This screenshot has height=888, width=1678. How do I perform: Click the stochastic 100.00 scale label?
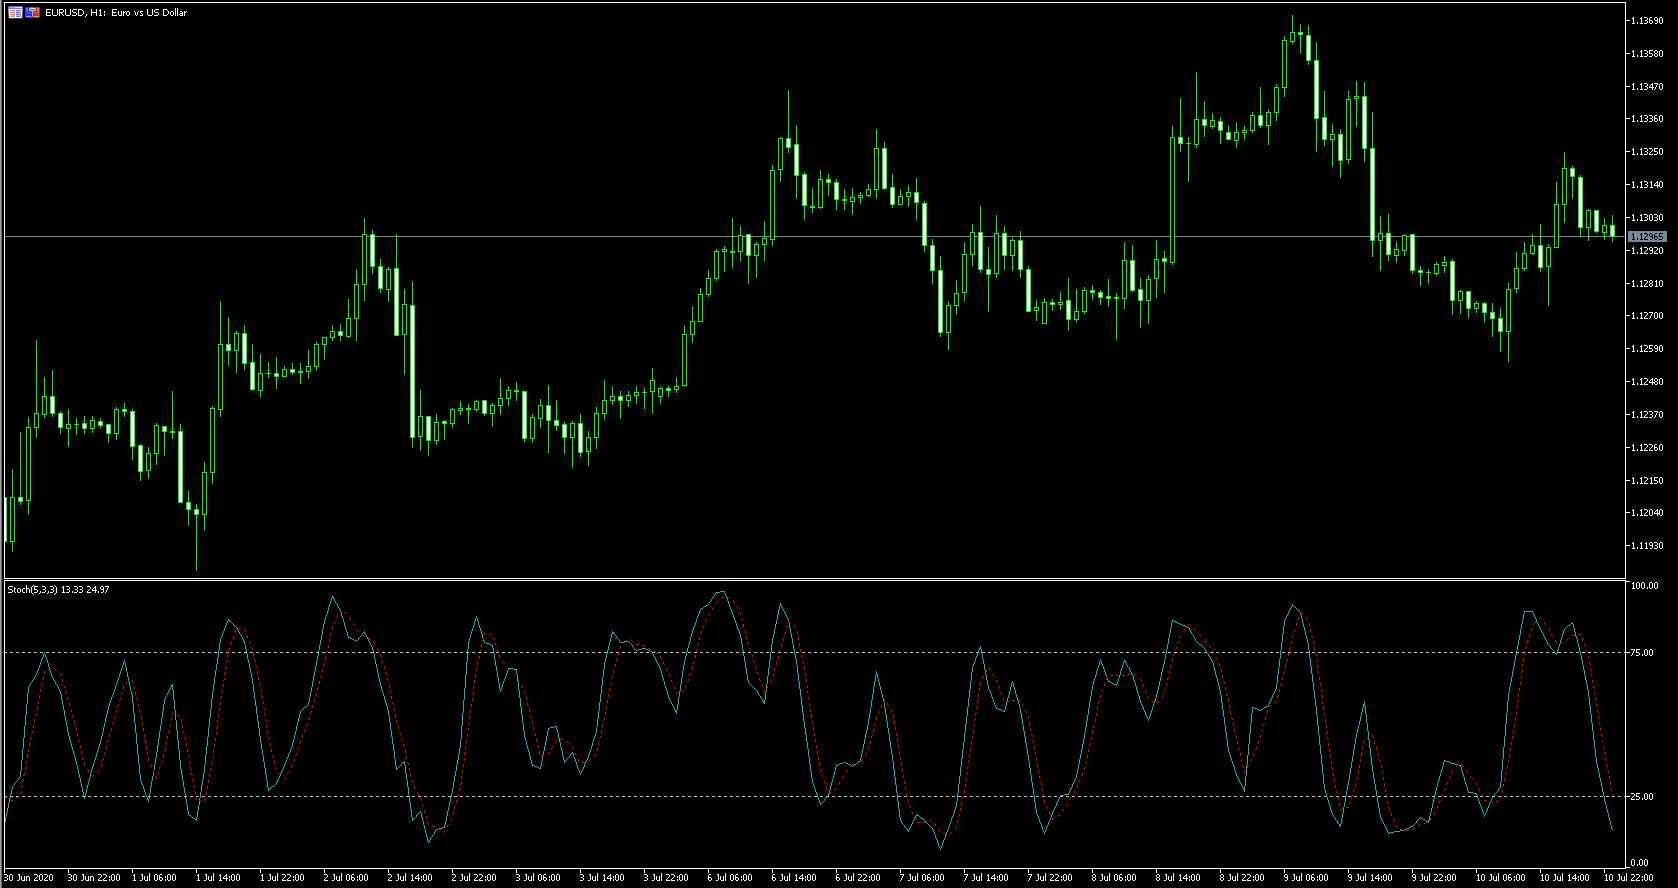(x=1644, y=586)
